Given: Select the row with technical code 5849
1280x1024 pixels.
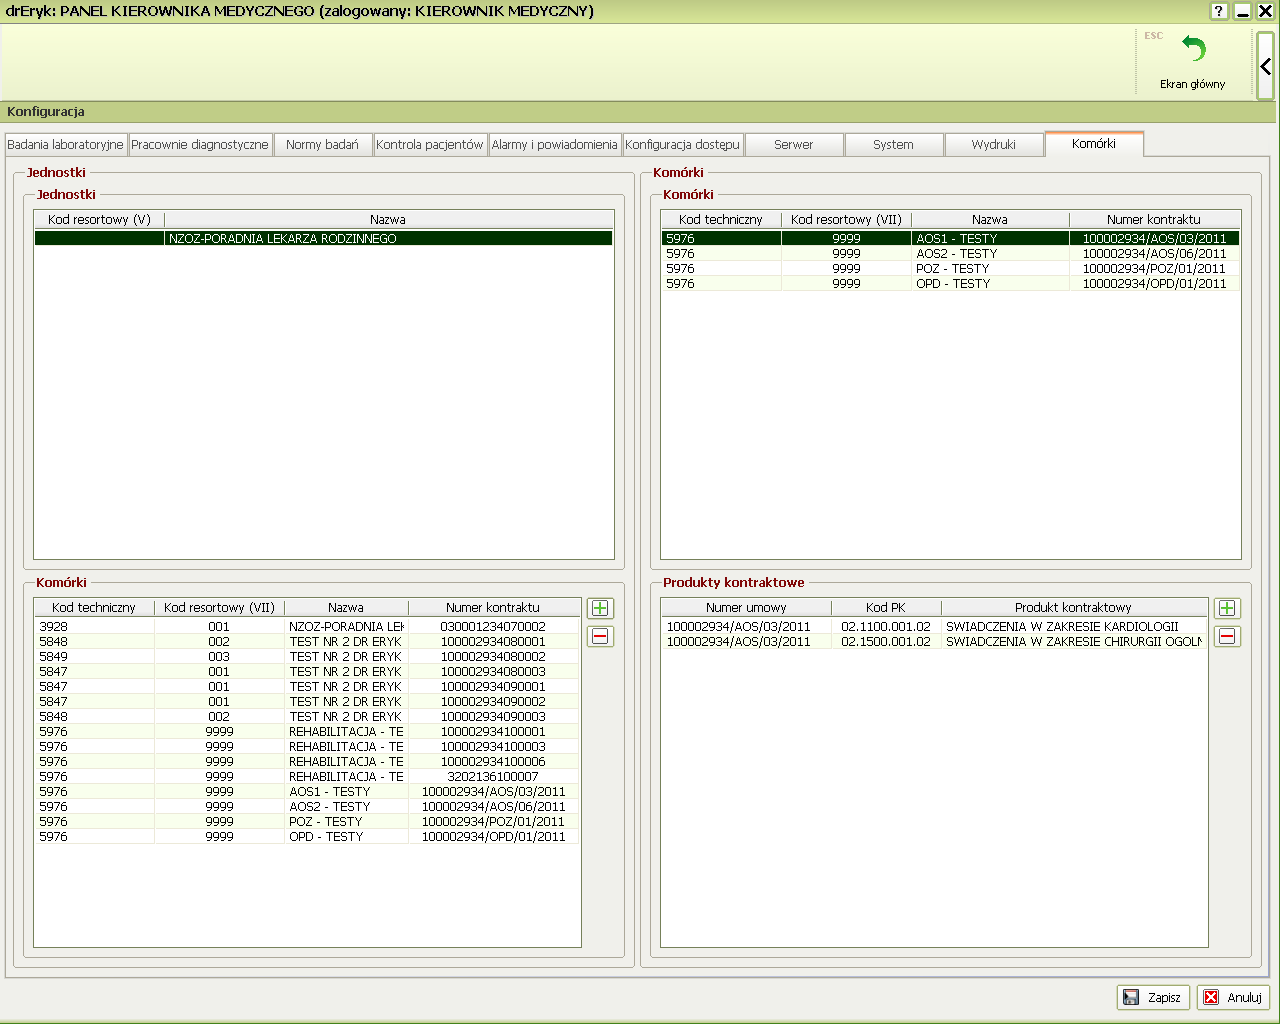Looking at the screenshot, I should [x=307, y=656].
